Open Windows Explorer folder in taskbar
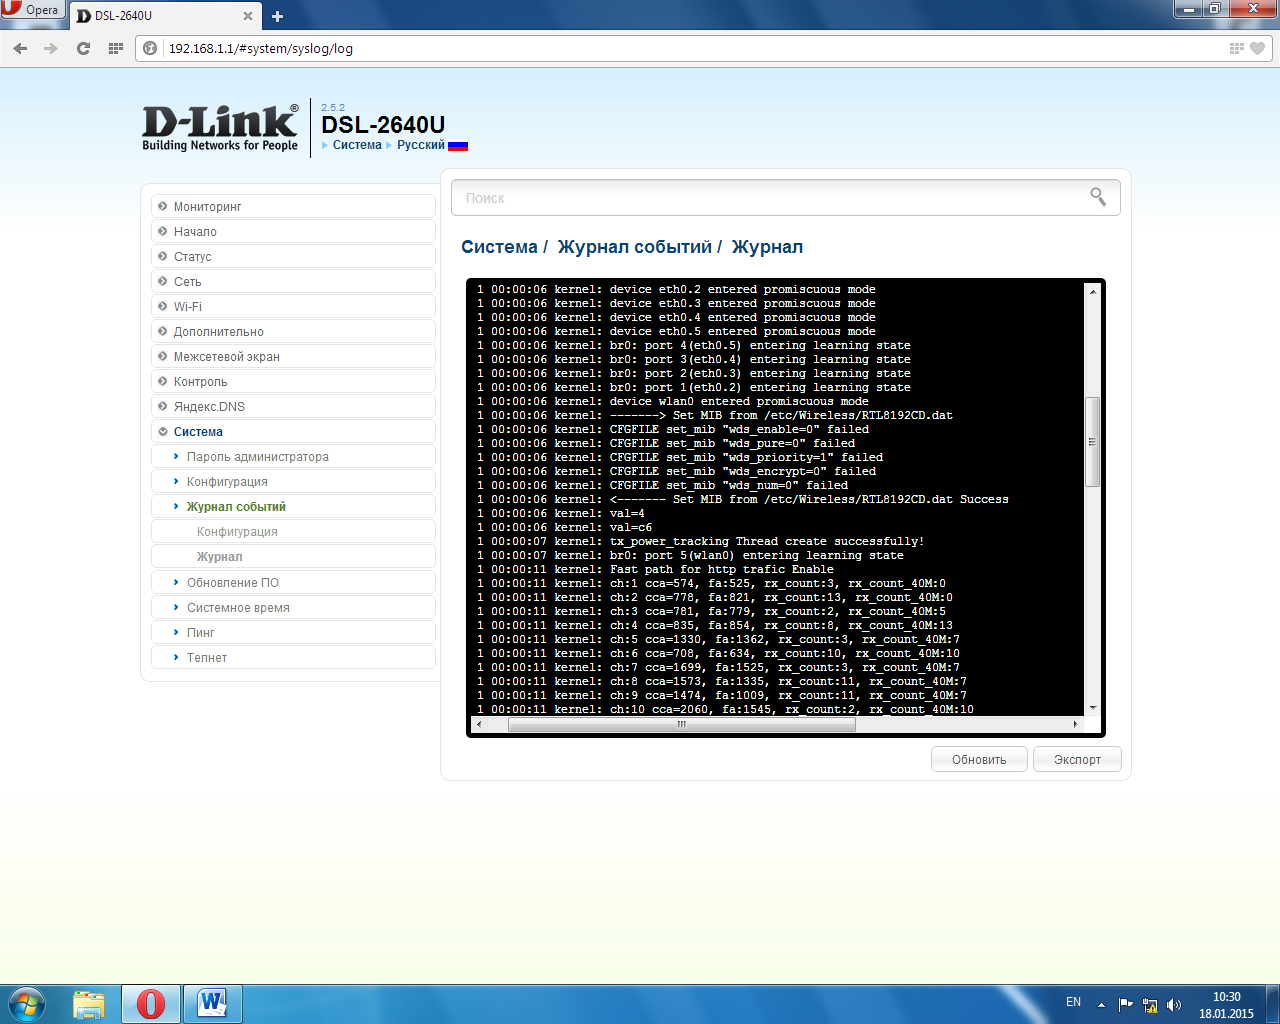1280x1024 pixels. (x=89, y=1003)
